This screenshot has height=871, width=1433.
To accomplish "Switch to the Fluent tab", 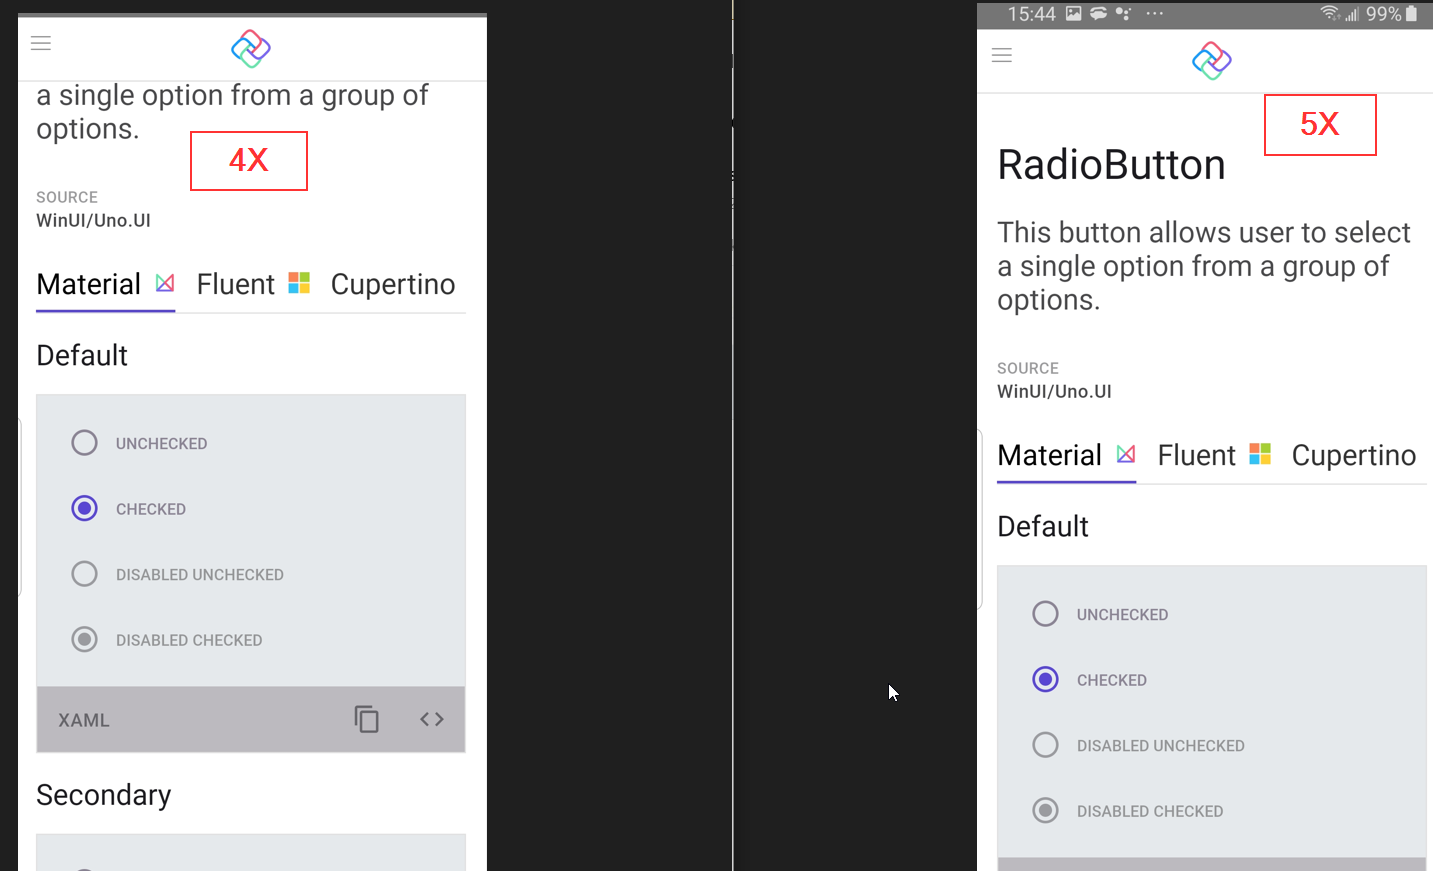I will pyautogui.click(x=235, y=283).
